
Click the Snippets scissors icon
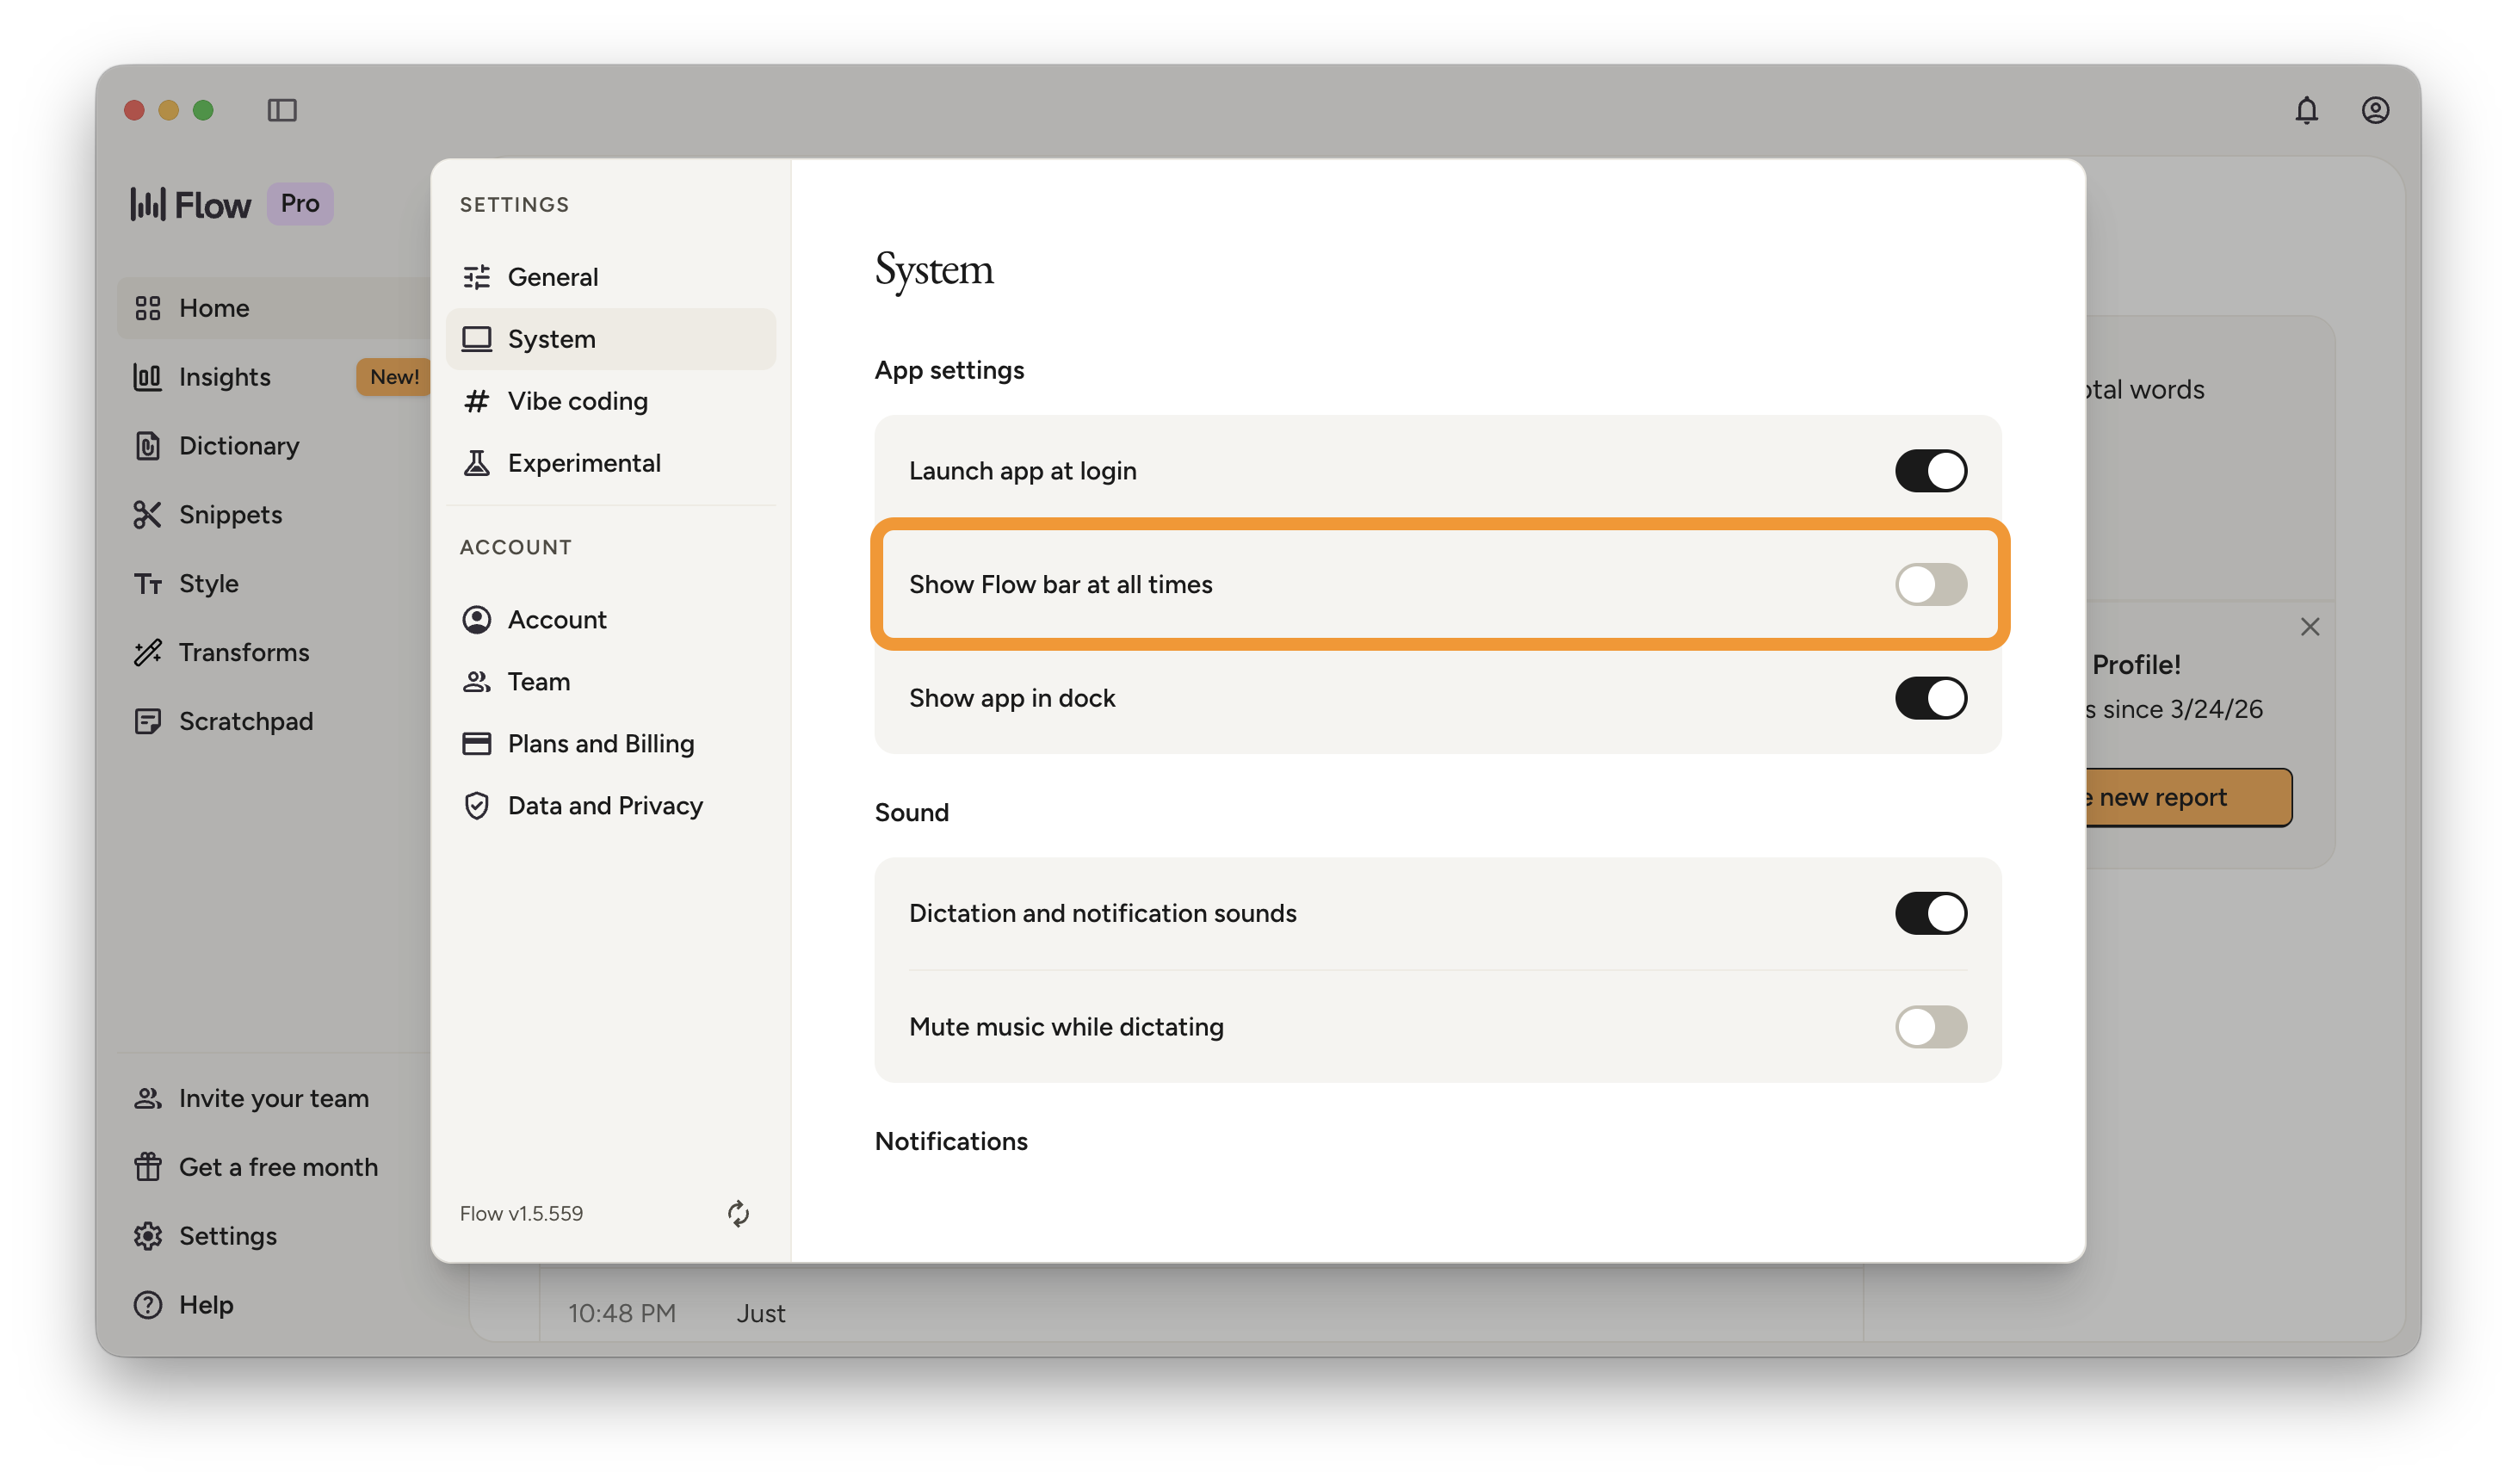tap(148, 515)
